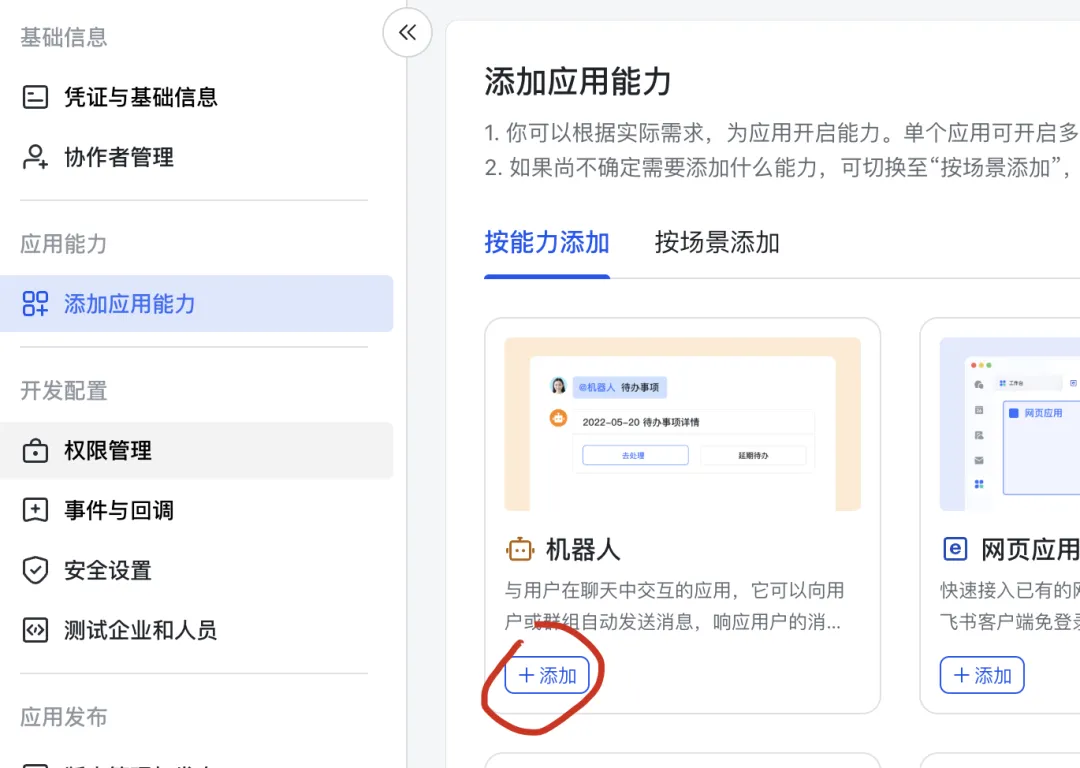Switch to the 按能力添加 tab

547,242
